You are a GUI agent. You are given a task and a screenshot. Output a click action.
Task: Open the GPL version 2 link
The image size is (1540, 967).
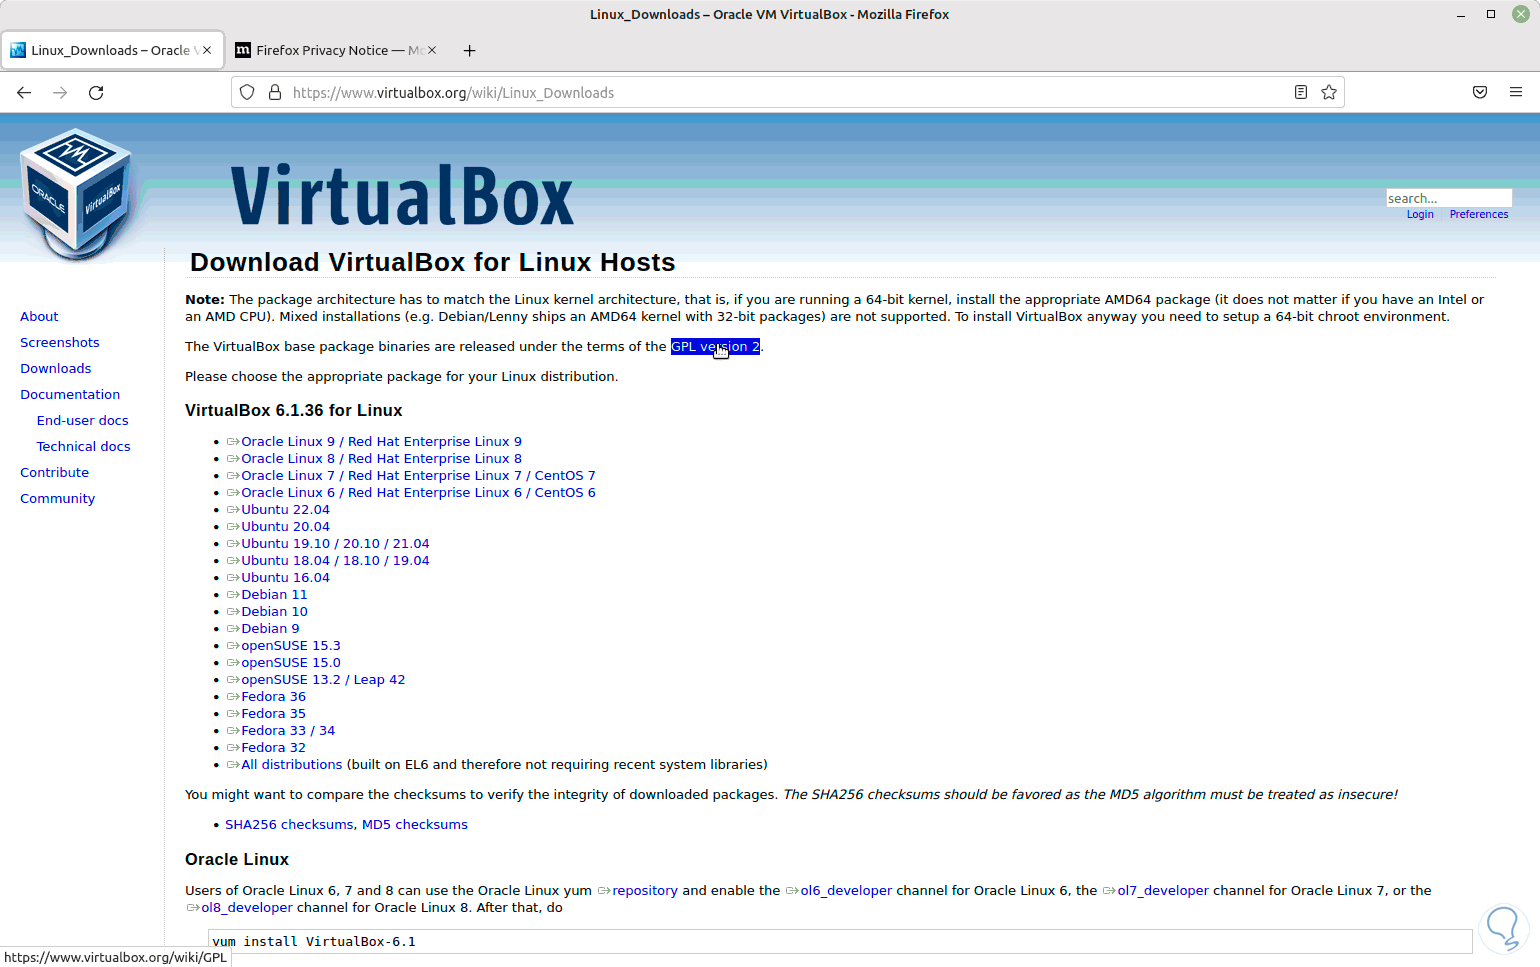click(x=715, y=347)
